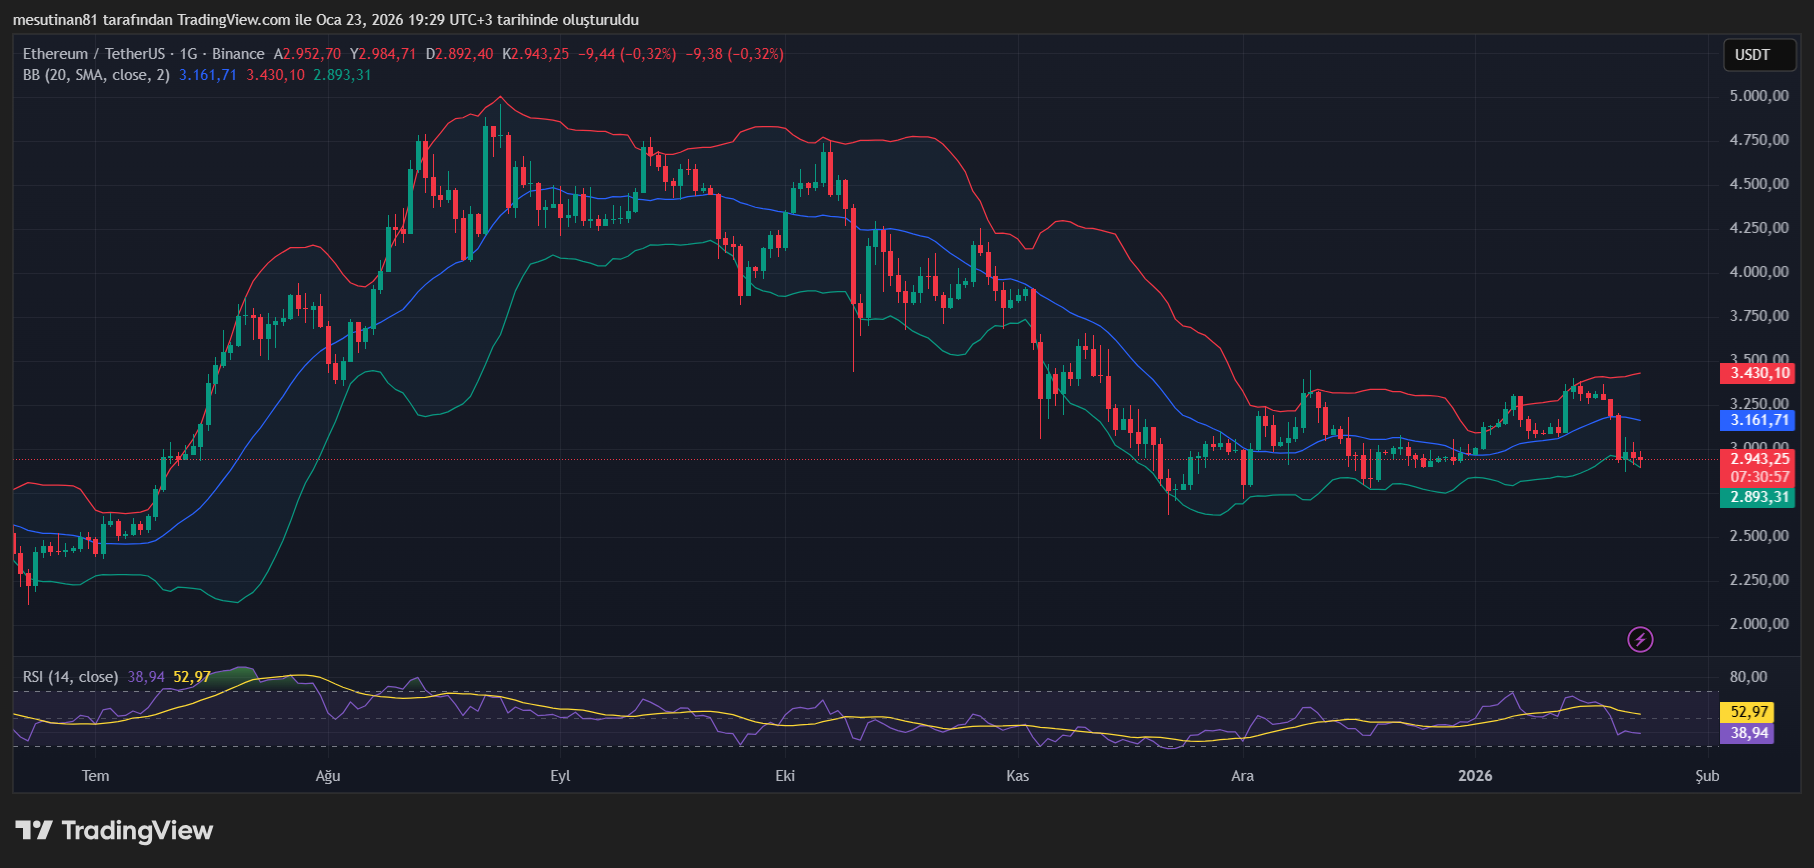Click yellow 52,97 label on RSI axis
Image resolution: width=1814 pixels, height=868 pixels.
1749,712
